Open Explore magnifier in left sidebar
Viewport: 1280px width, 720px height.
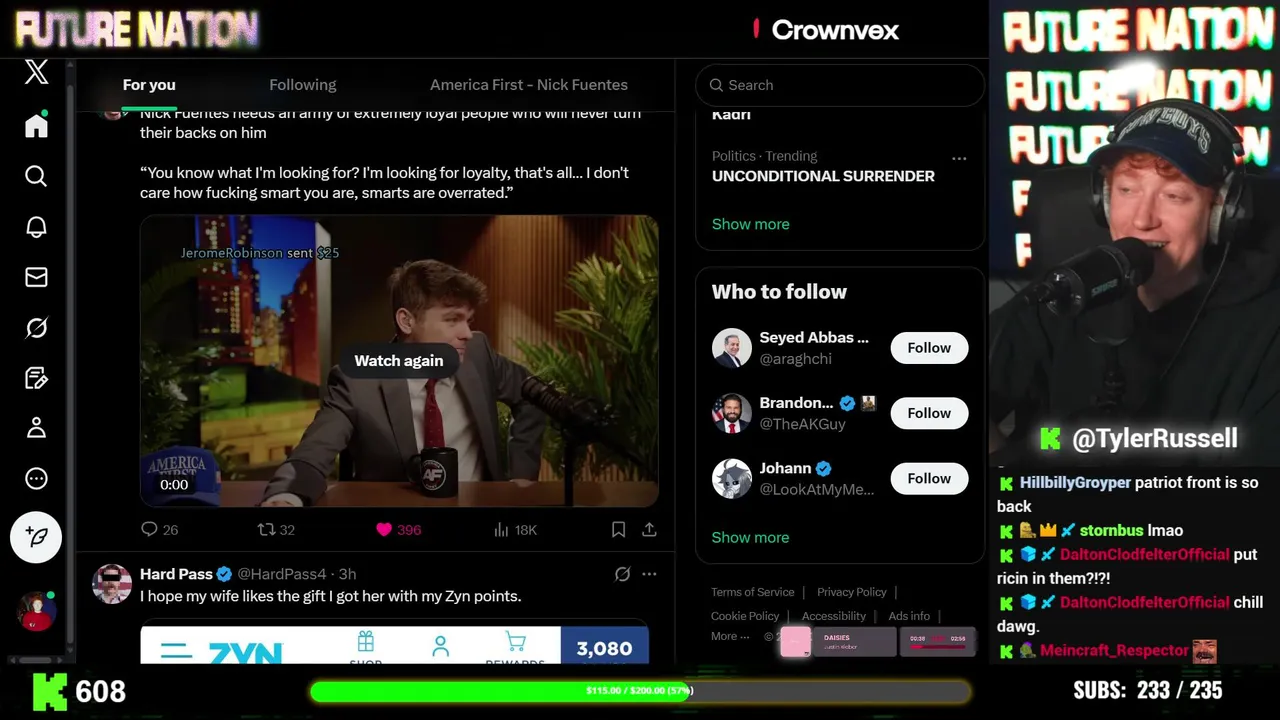36,176
